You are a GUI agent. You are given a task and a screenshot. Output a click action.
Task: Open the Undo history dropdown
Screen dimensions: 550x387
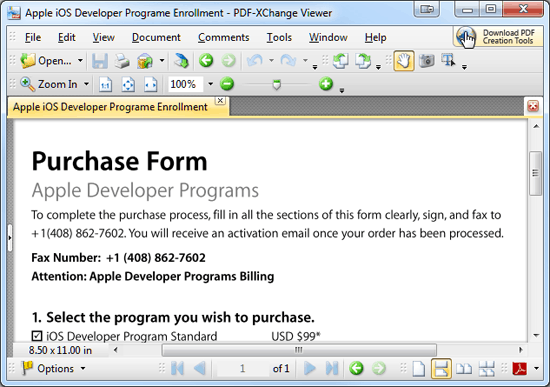271,61
